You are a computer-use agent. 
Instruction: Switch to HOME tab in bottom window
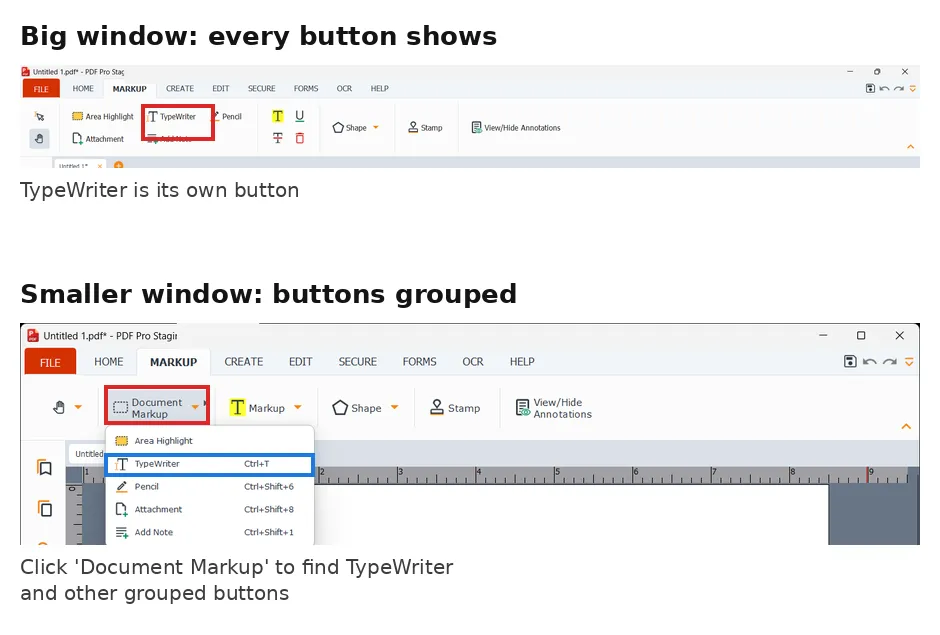[109, 362]
